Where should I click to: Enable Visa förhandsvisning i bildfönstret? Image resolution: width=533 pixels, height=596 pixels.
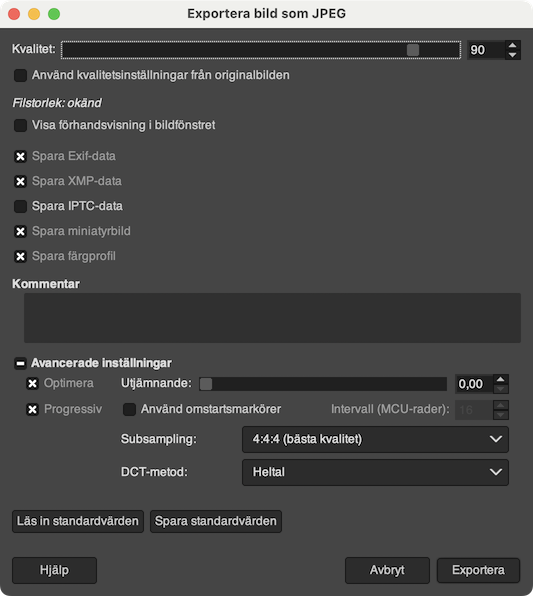tap(20, 125)
